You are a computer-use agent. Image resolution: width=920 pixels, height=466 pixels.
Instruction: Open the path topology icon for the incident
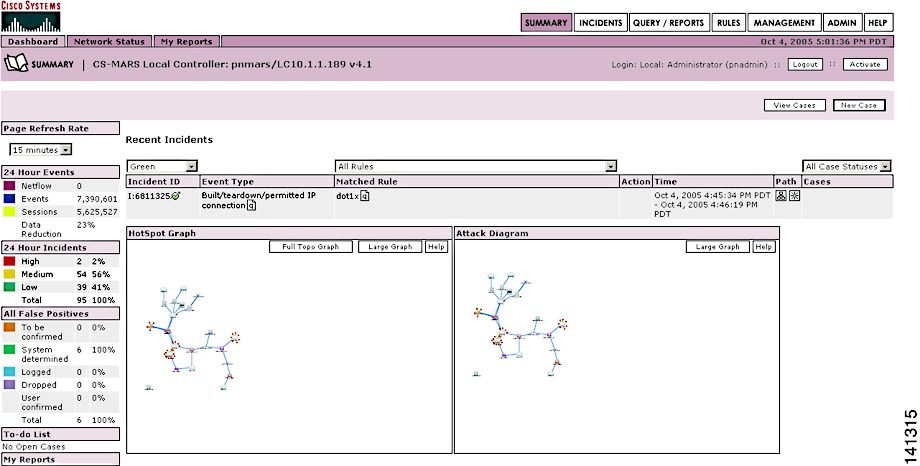pyautogui.click(x=780, y=196)
